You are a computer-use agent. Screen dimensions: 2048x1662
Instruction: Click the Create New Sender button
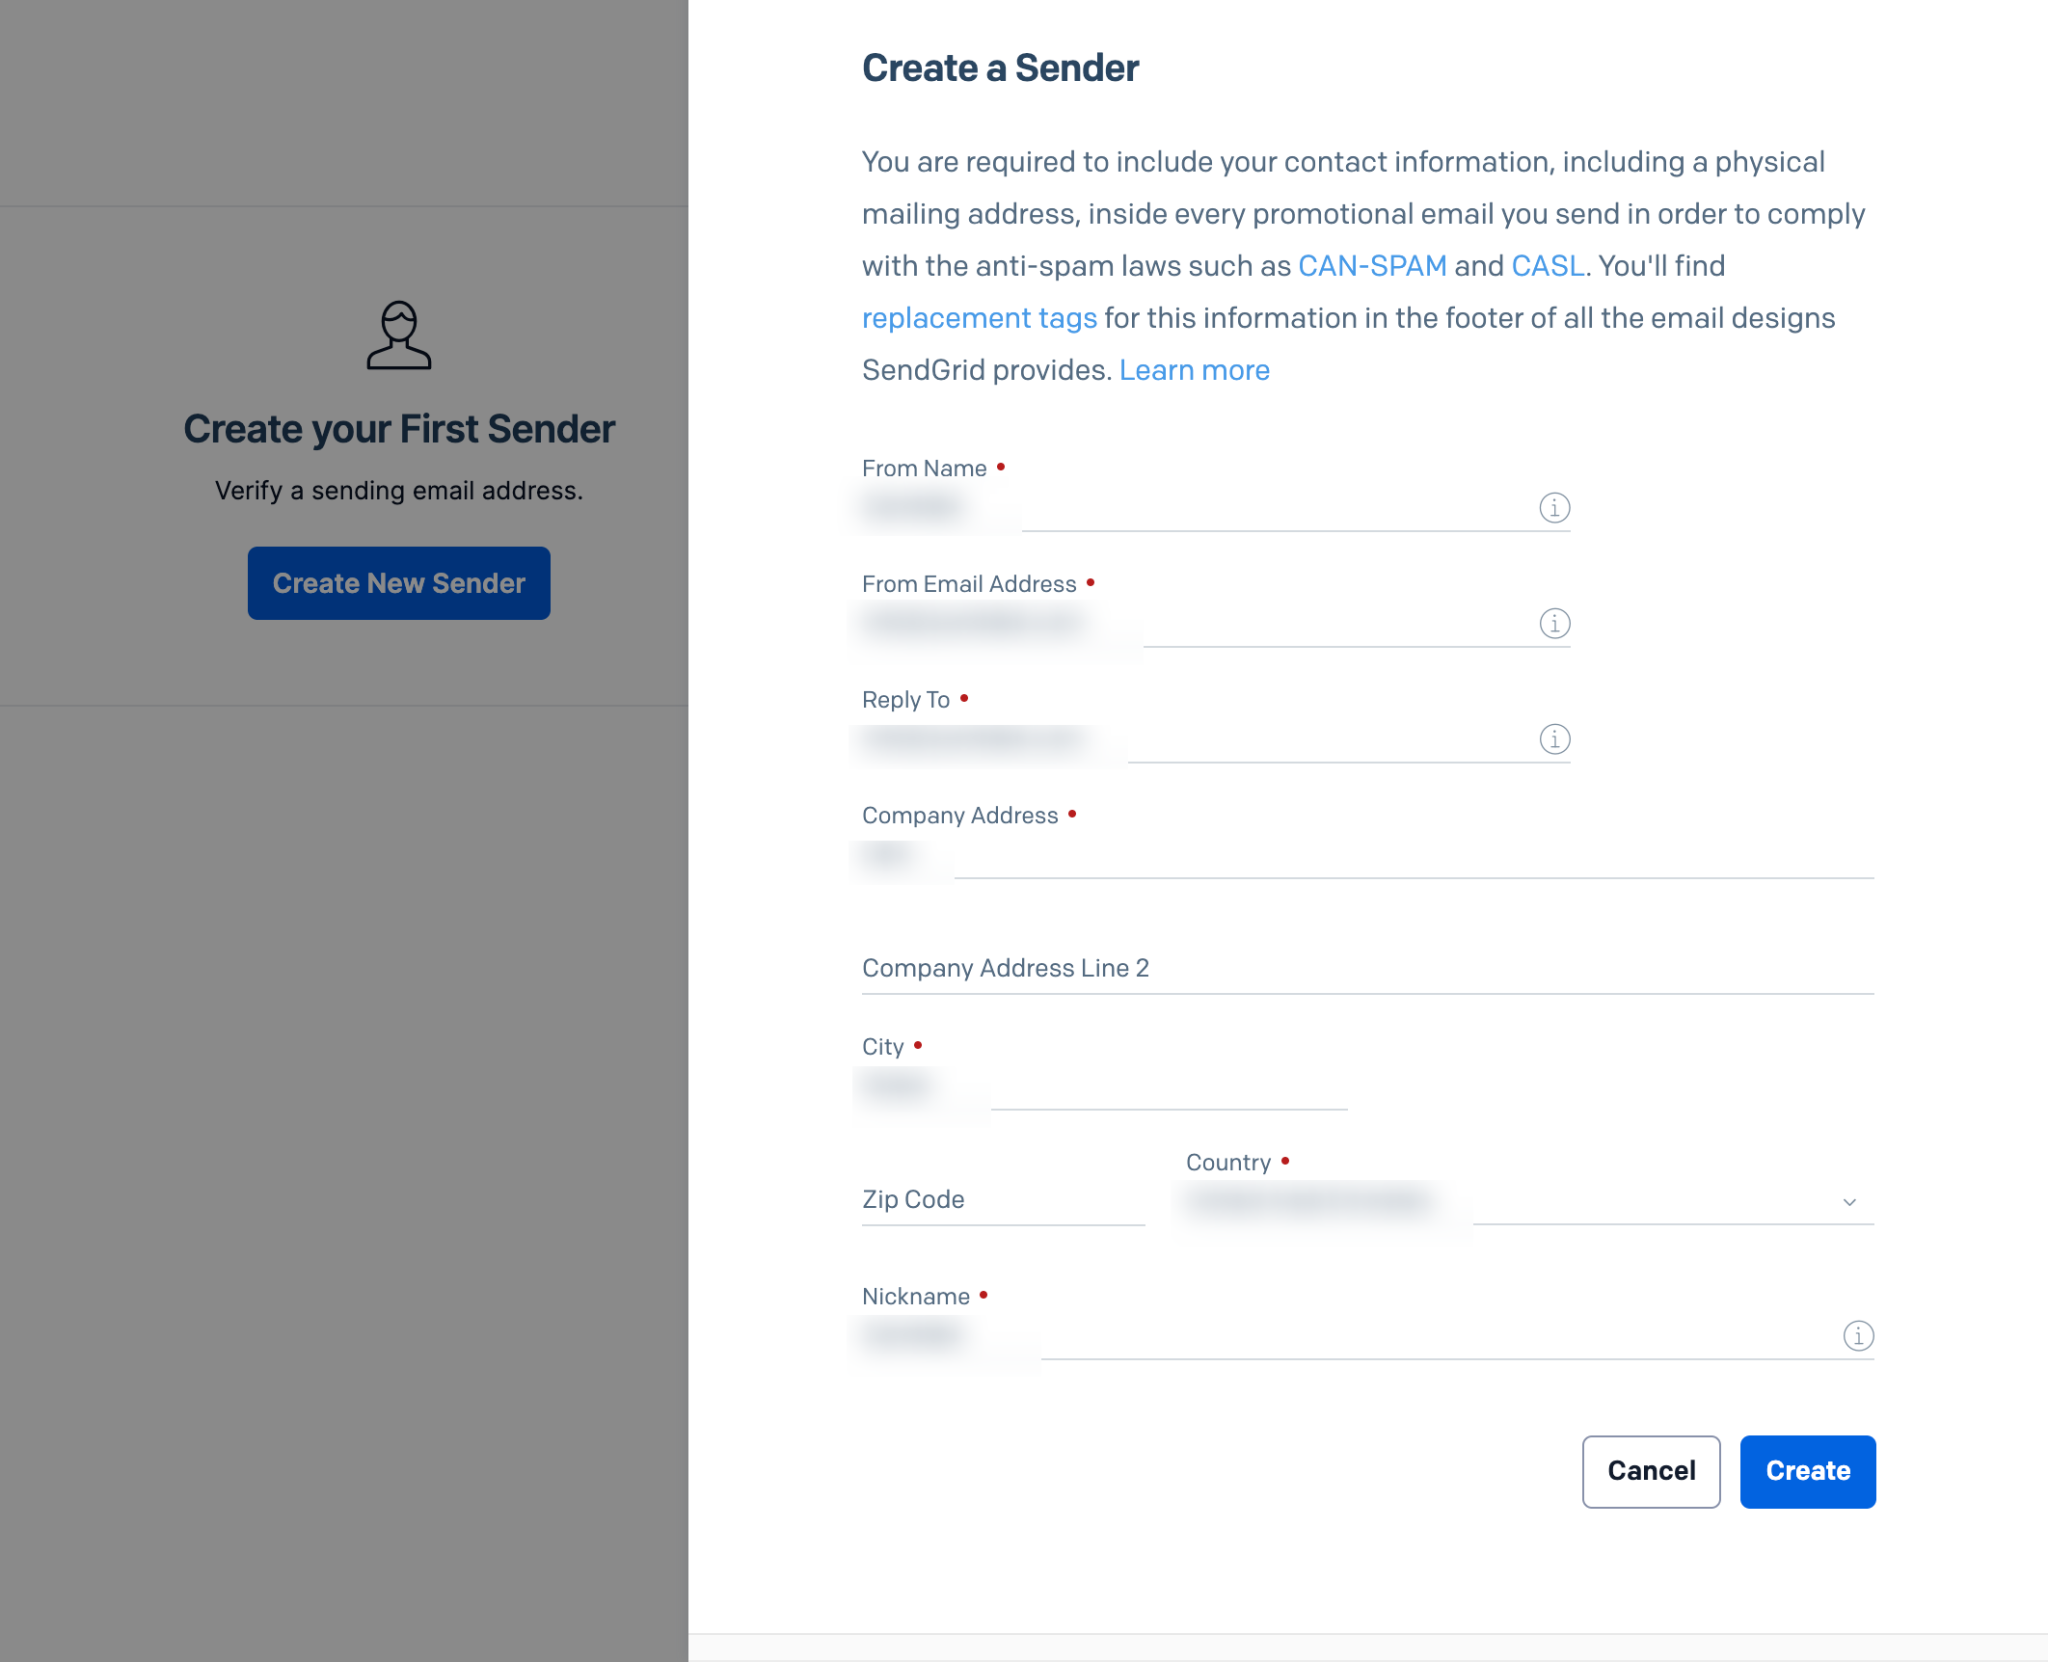398,583
